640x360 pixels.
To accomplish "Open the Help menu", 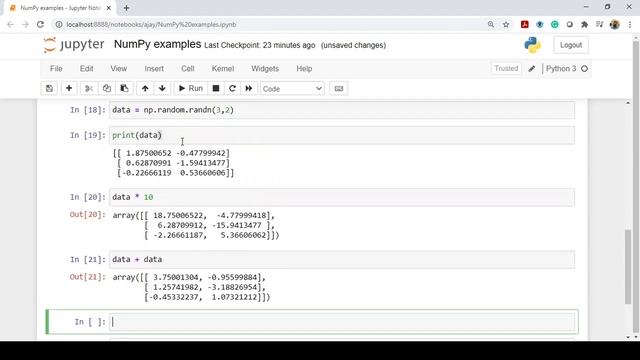I will click(304, 69).
